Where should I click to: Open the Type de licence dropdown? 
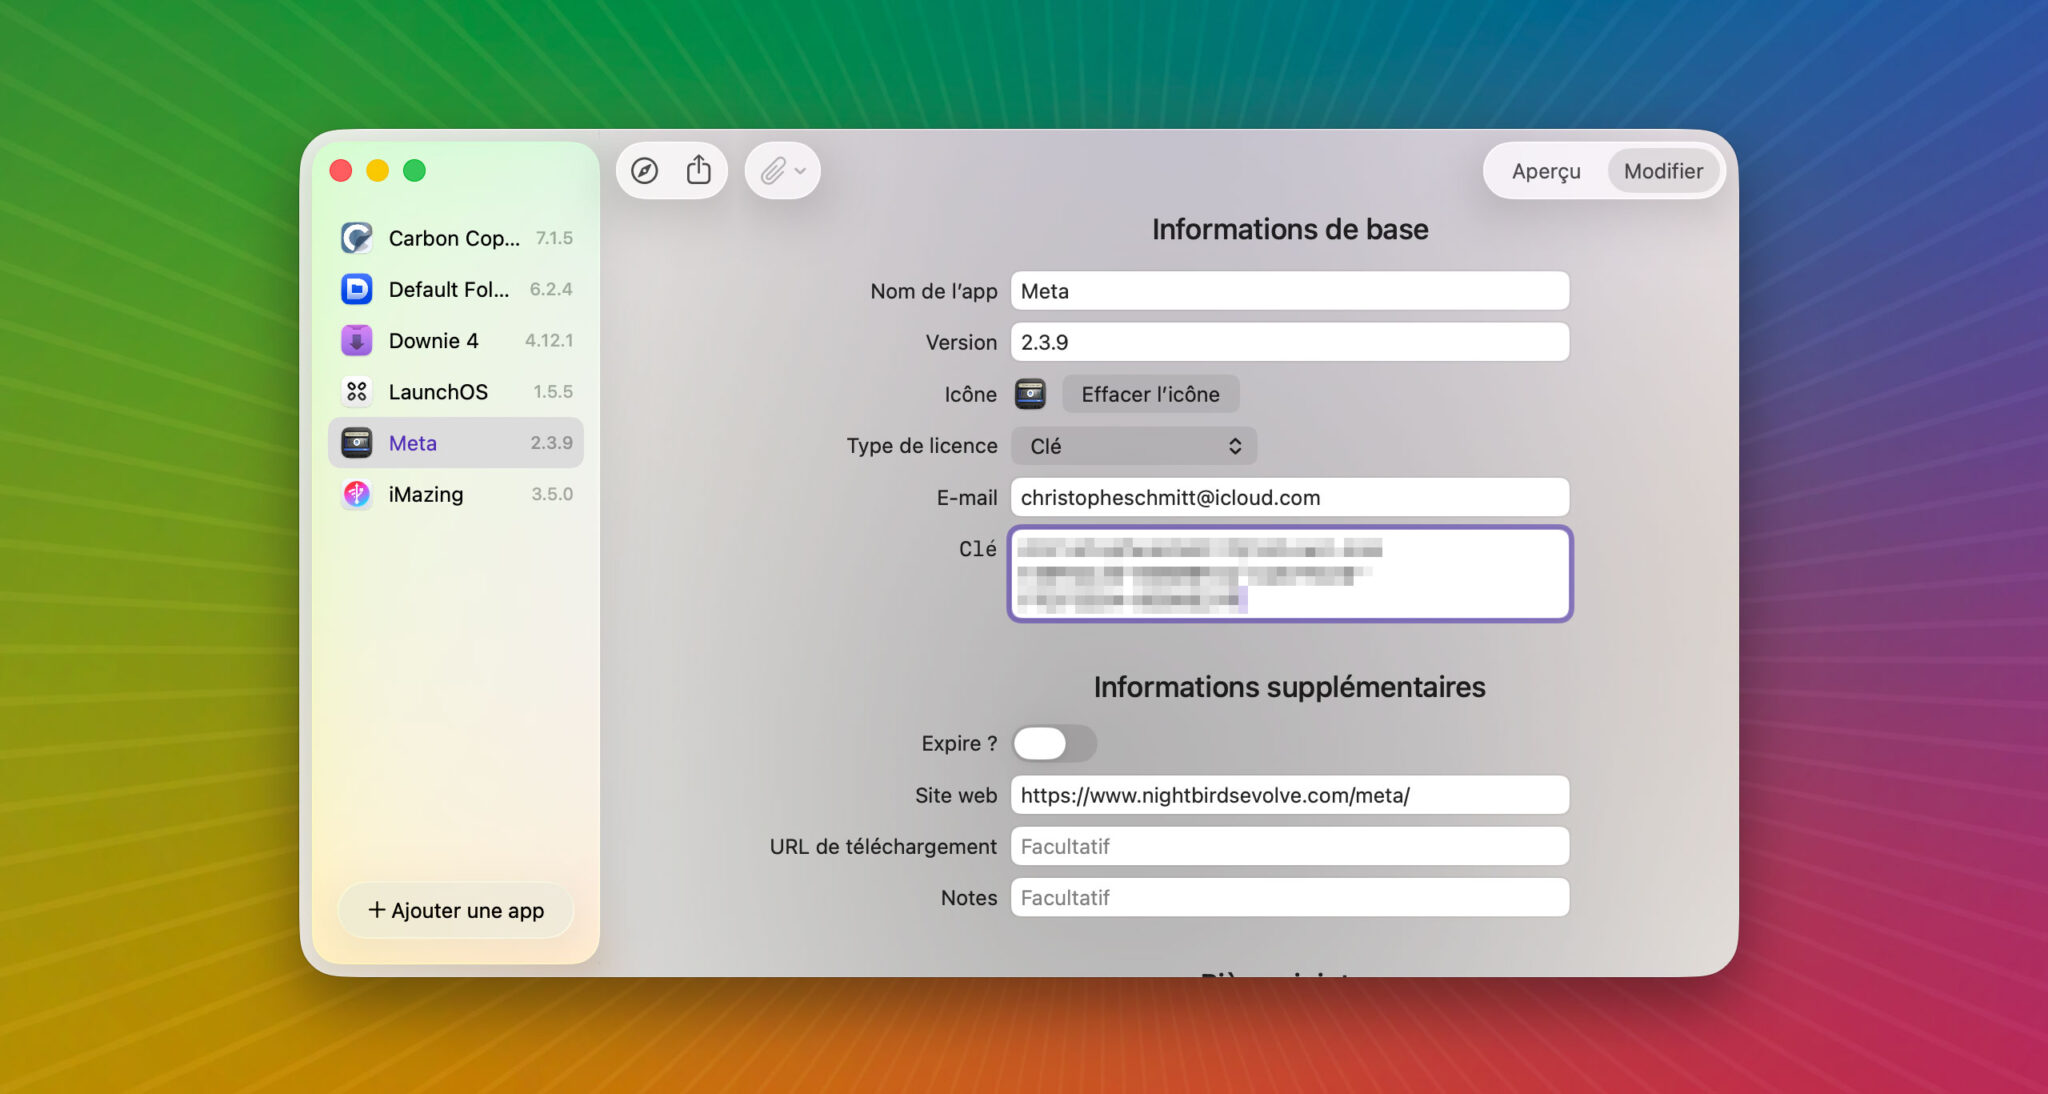pos(1134,446)
